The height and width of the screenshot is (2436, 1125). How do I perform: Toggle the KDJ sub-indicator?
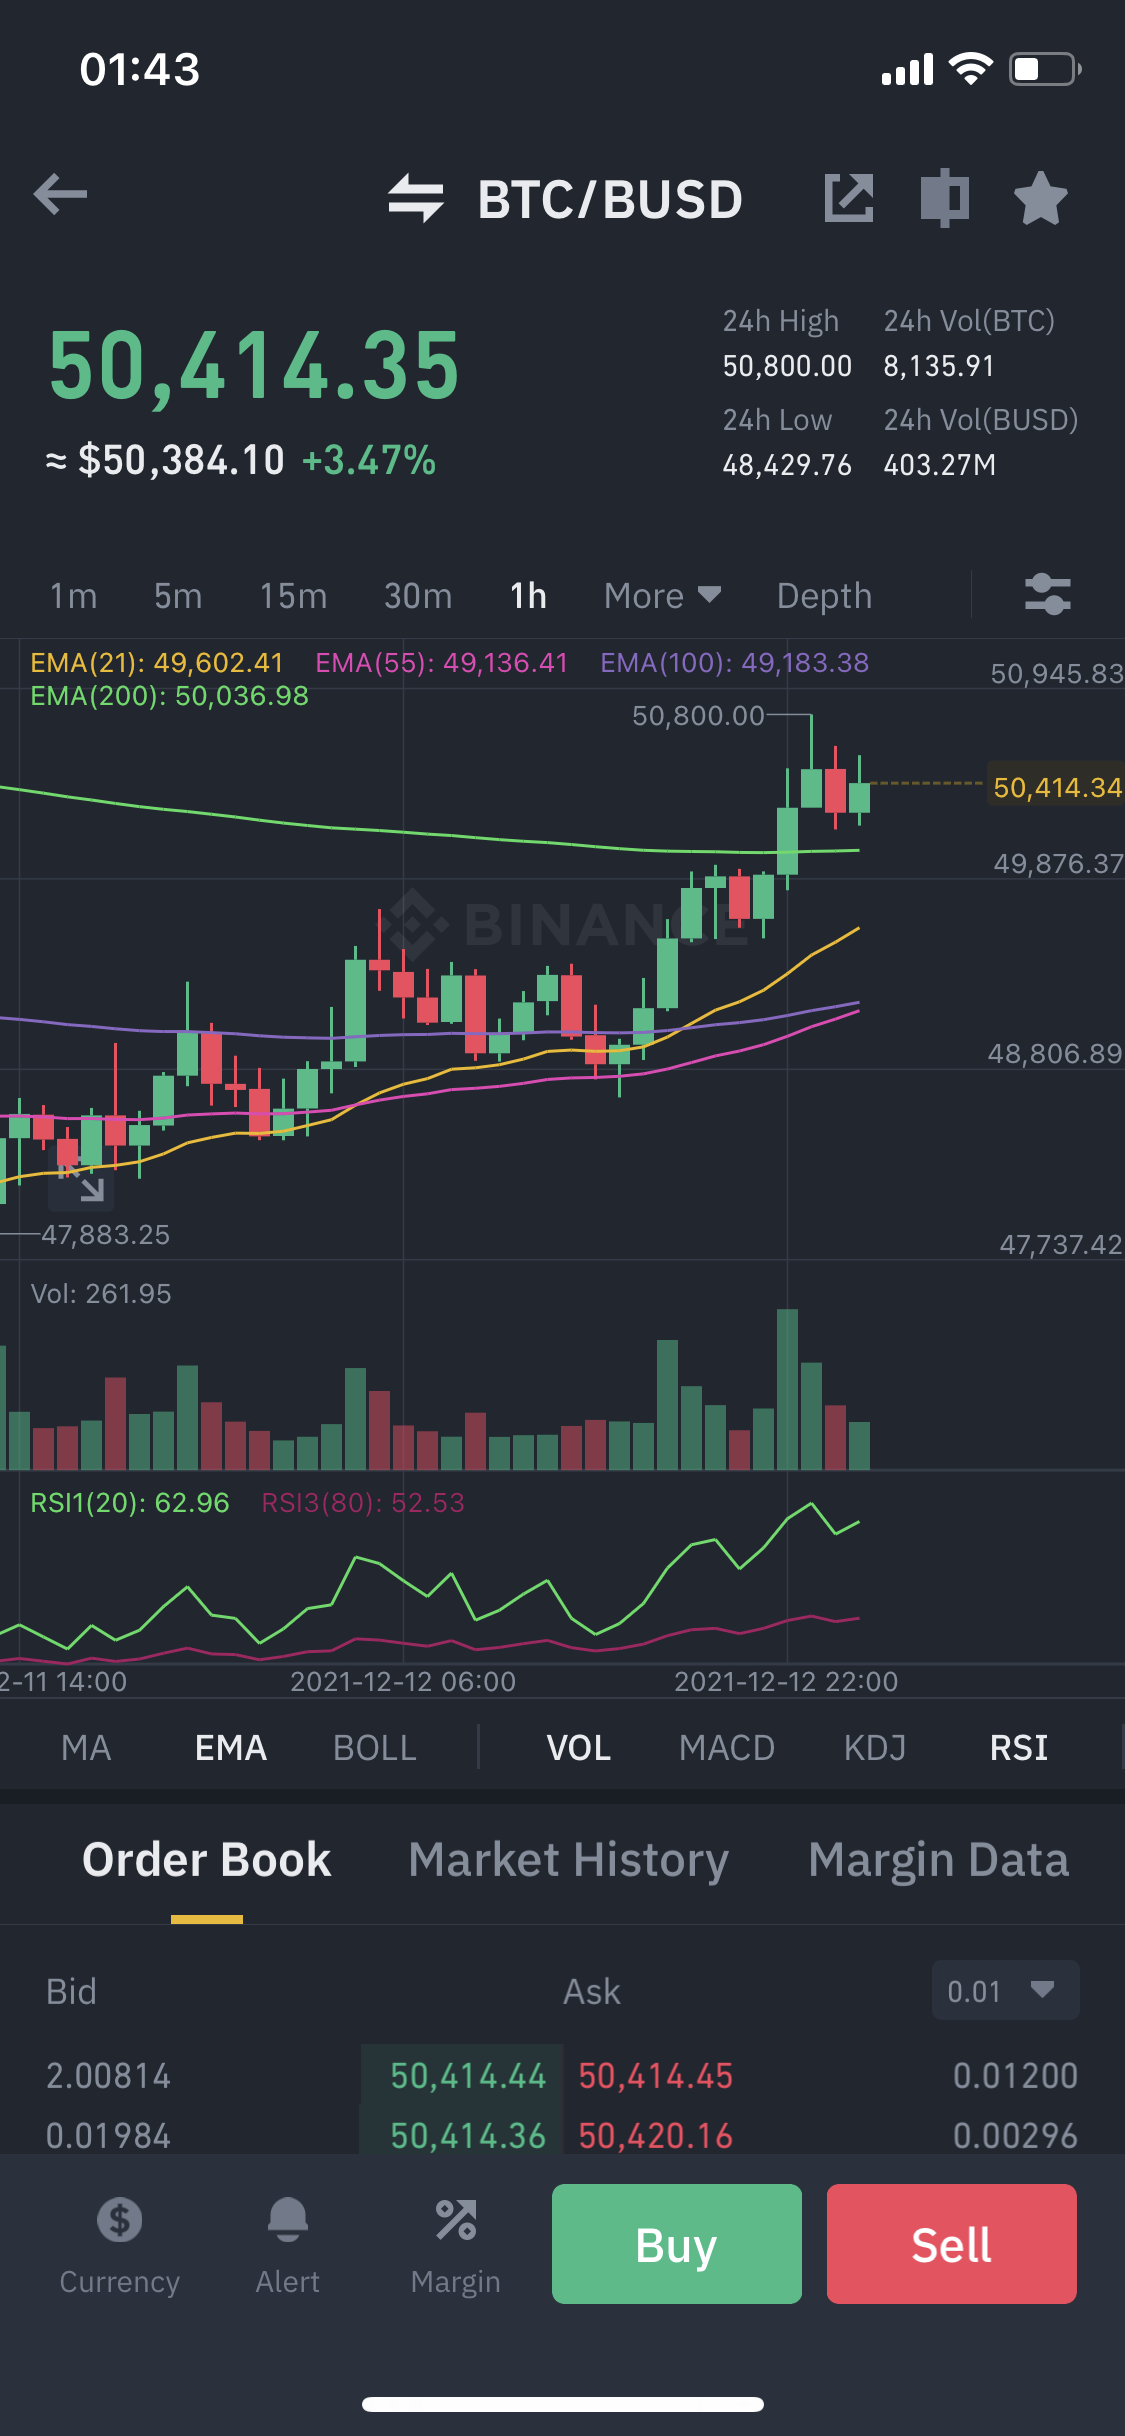[x=875, y=1748]
